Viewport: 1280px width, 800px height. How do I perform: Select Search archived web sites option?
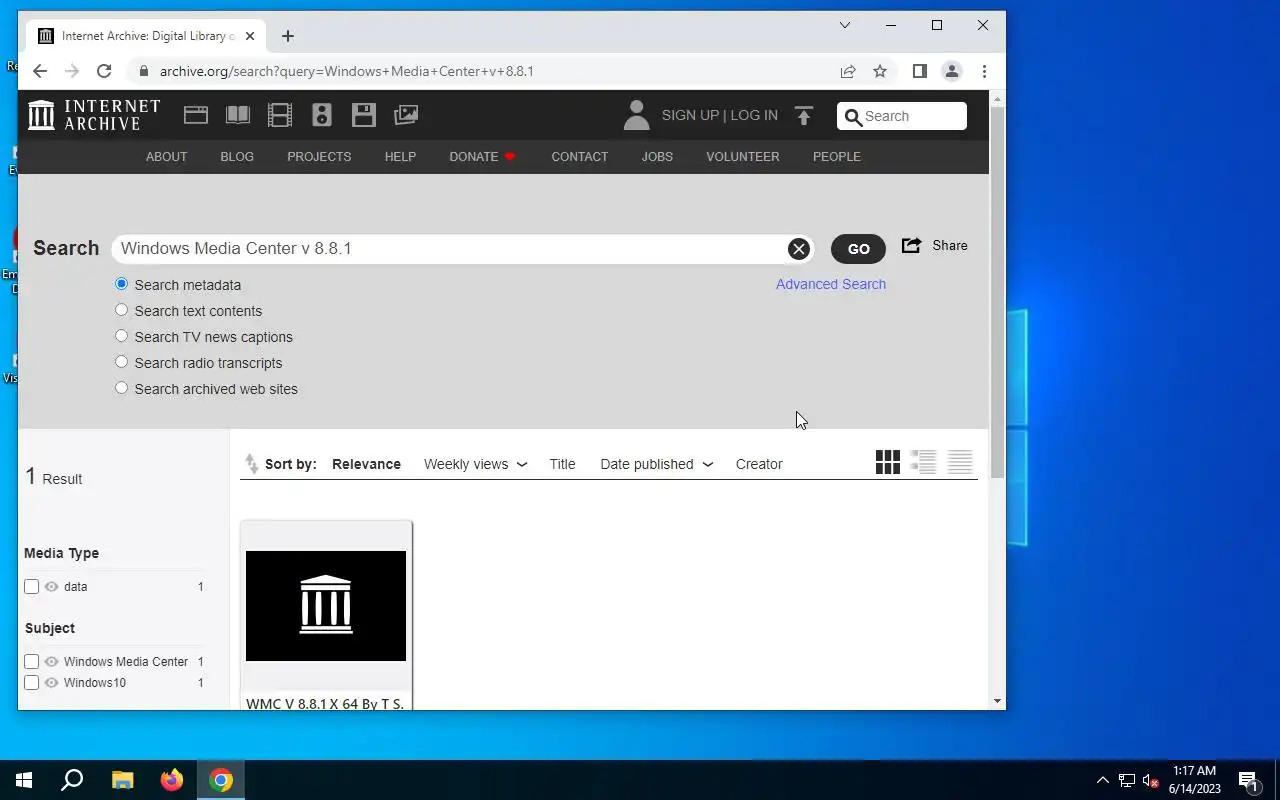tap(122, 388)
